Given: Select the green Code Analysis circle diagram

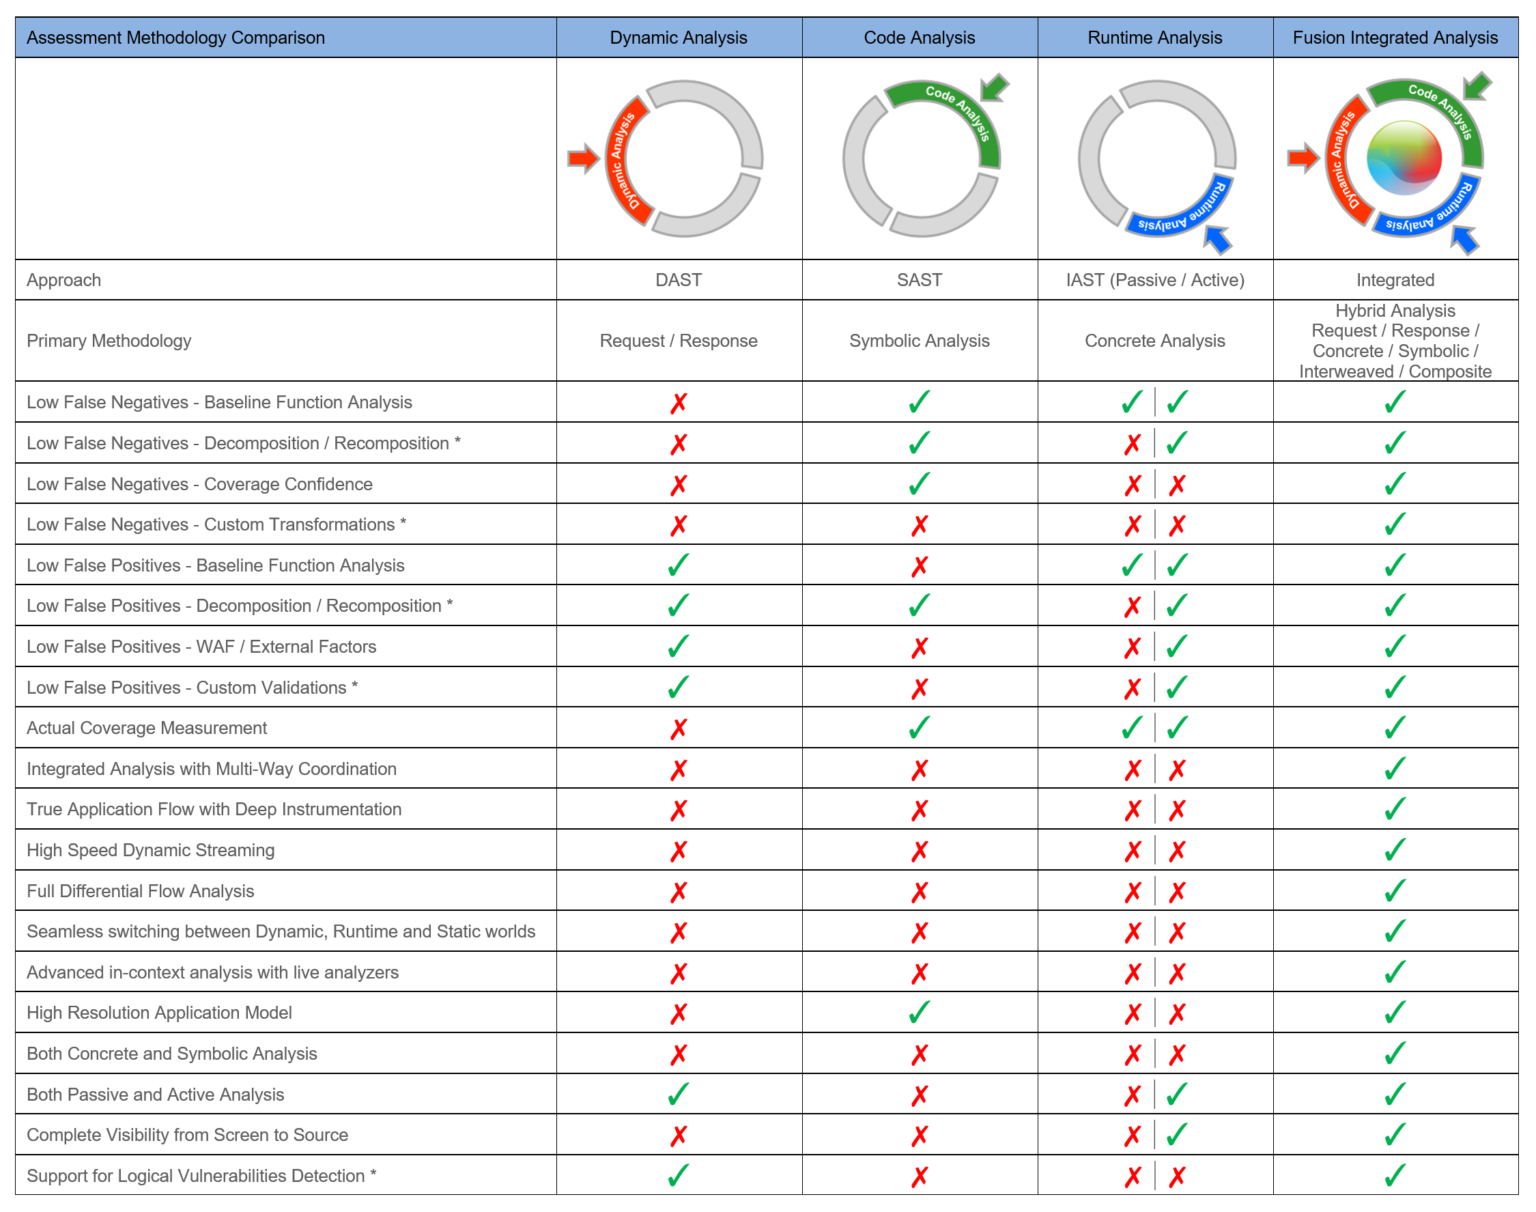Looking at the screenshot, I should click(920, 160).
